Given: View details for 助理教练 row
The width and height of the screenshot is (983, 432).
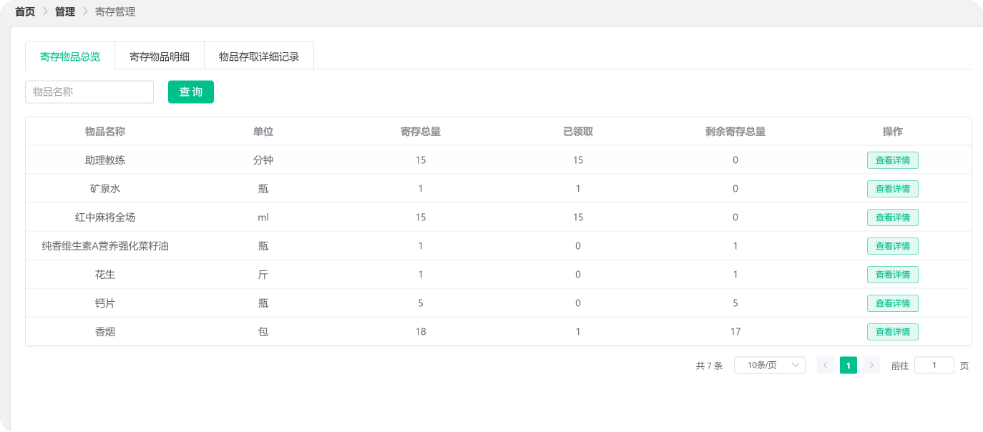Looking at the screenshot, I should click(892, 160).
